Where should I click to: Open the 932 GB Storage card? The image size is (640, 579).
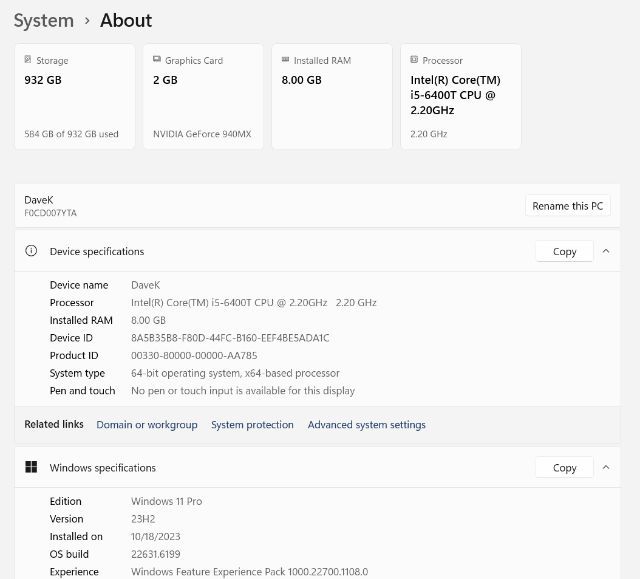coord(74,97)
